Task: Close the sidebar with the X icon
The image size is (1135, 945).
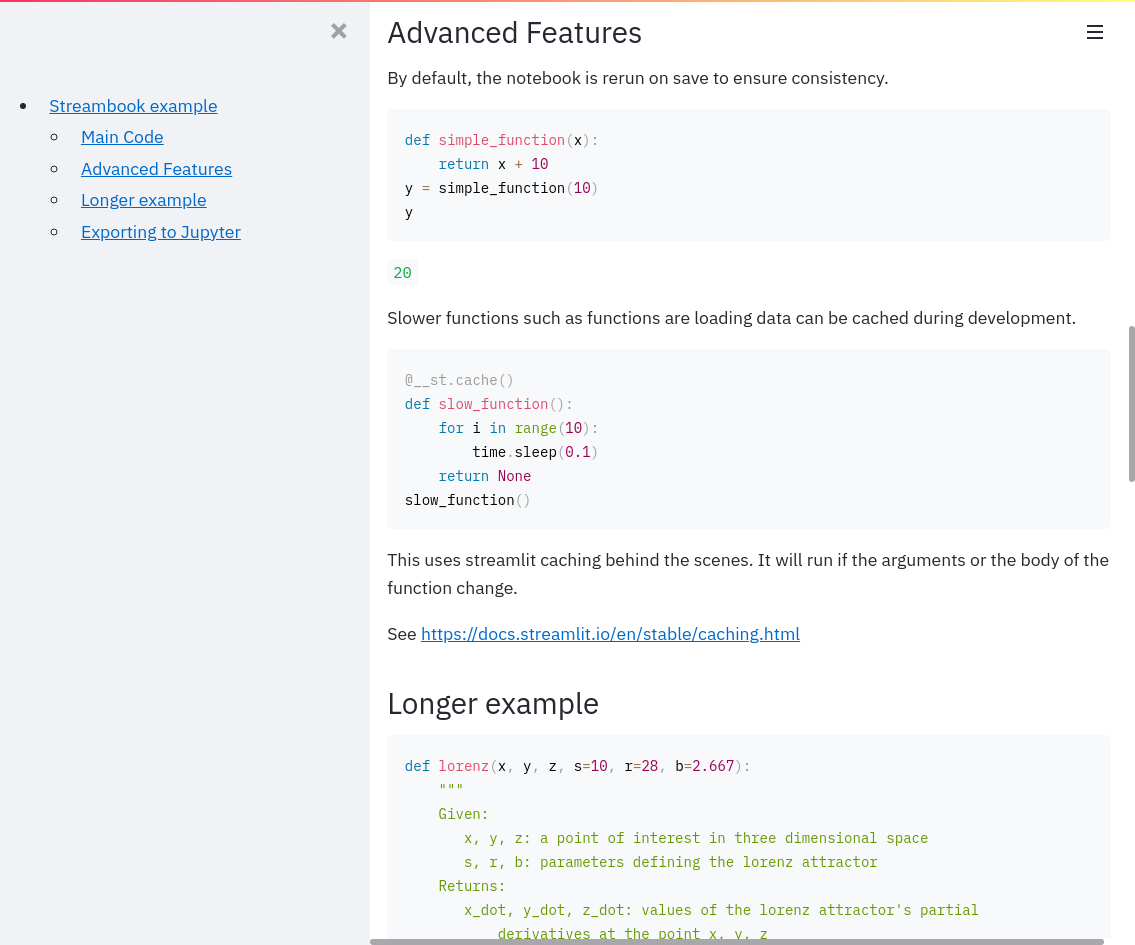Action: click(339, 31)
